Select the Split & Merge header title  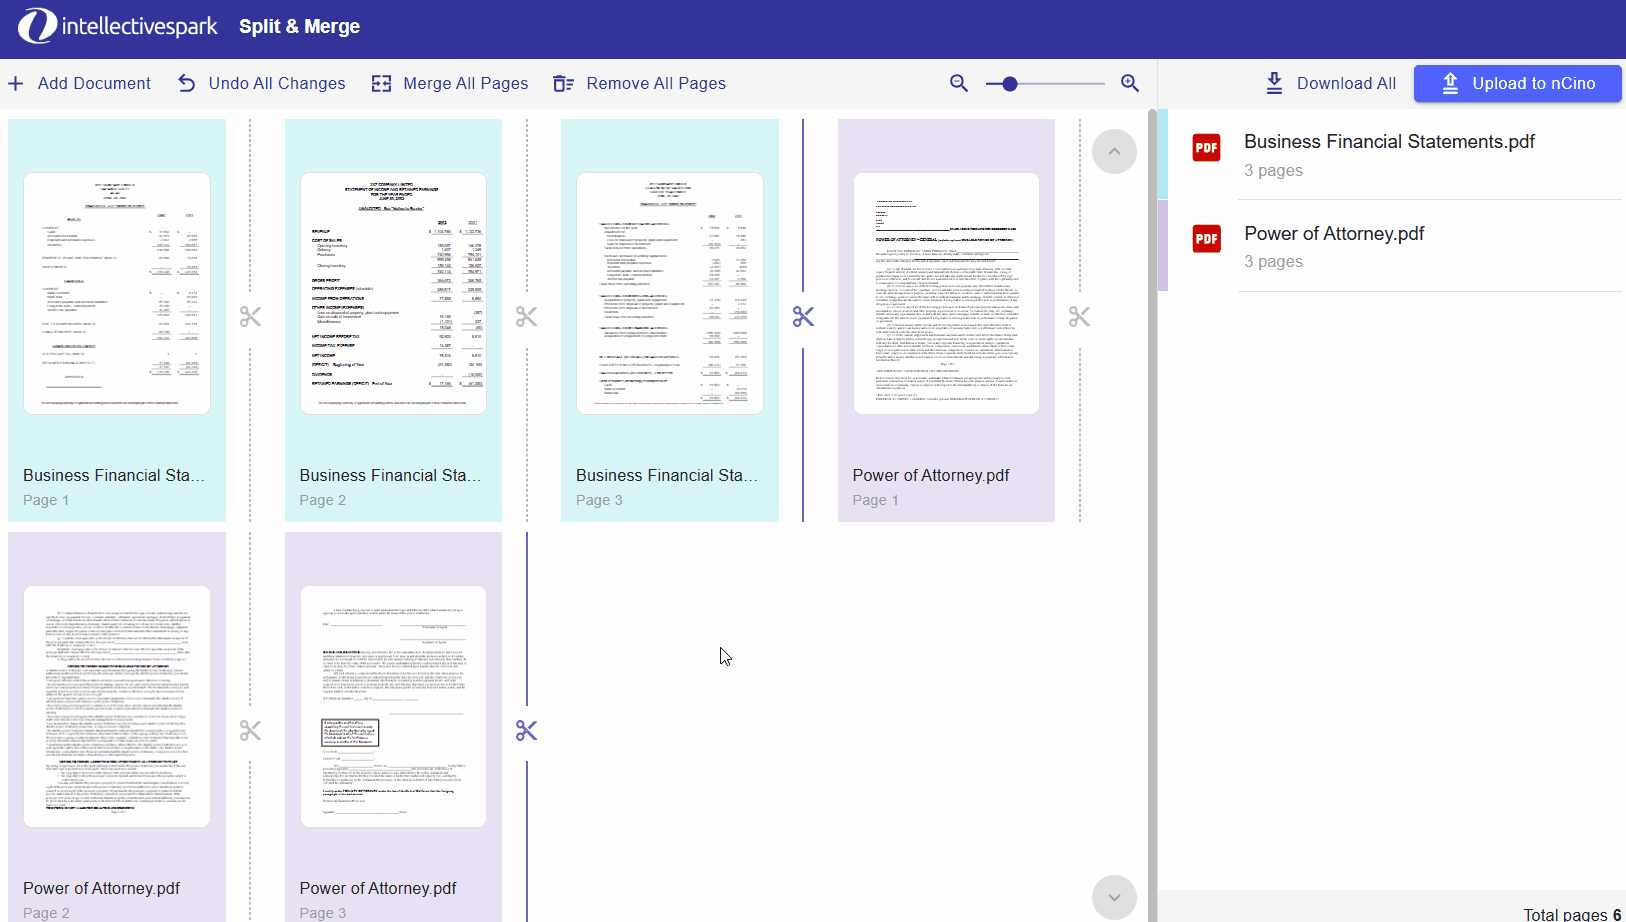[x=299, y=26]
